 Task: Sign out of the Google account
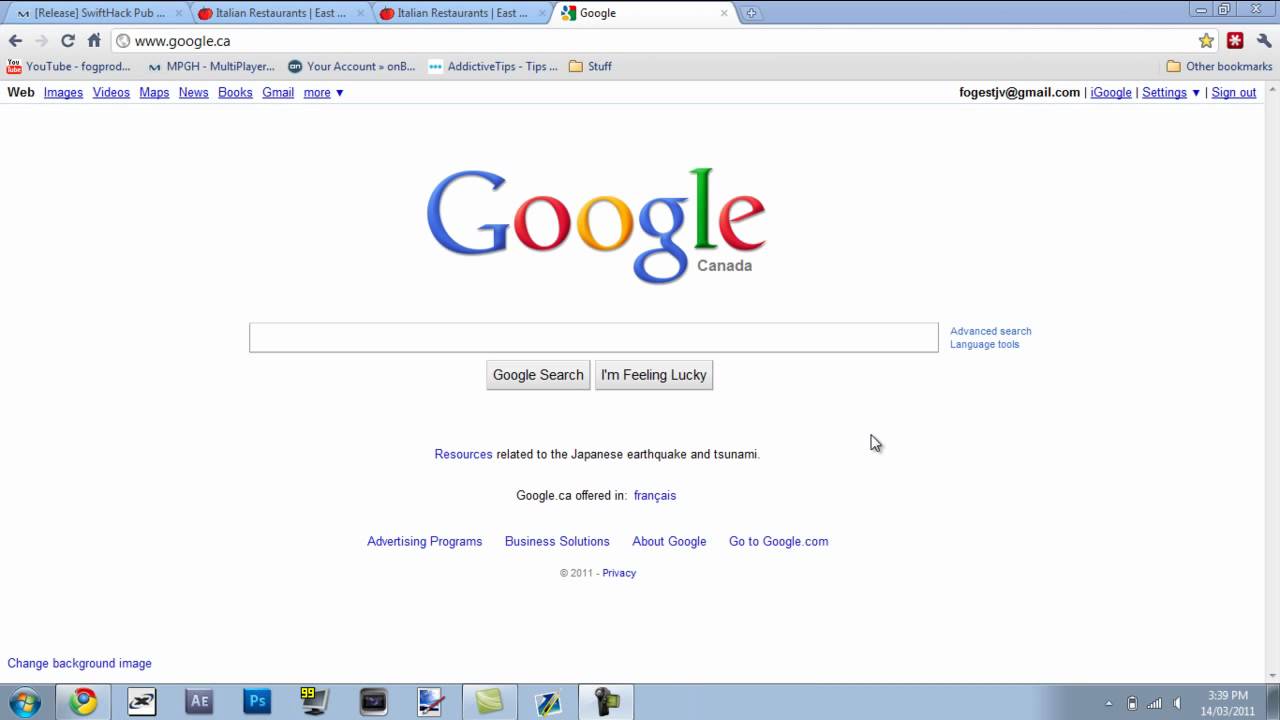[1234, 92]
